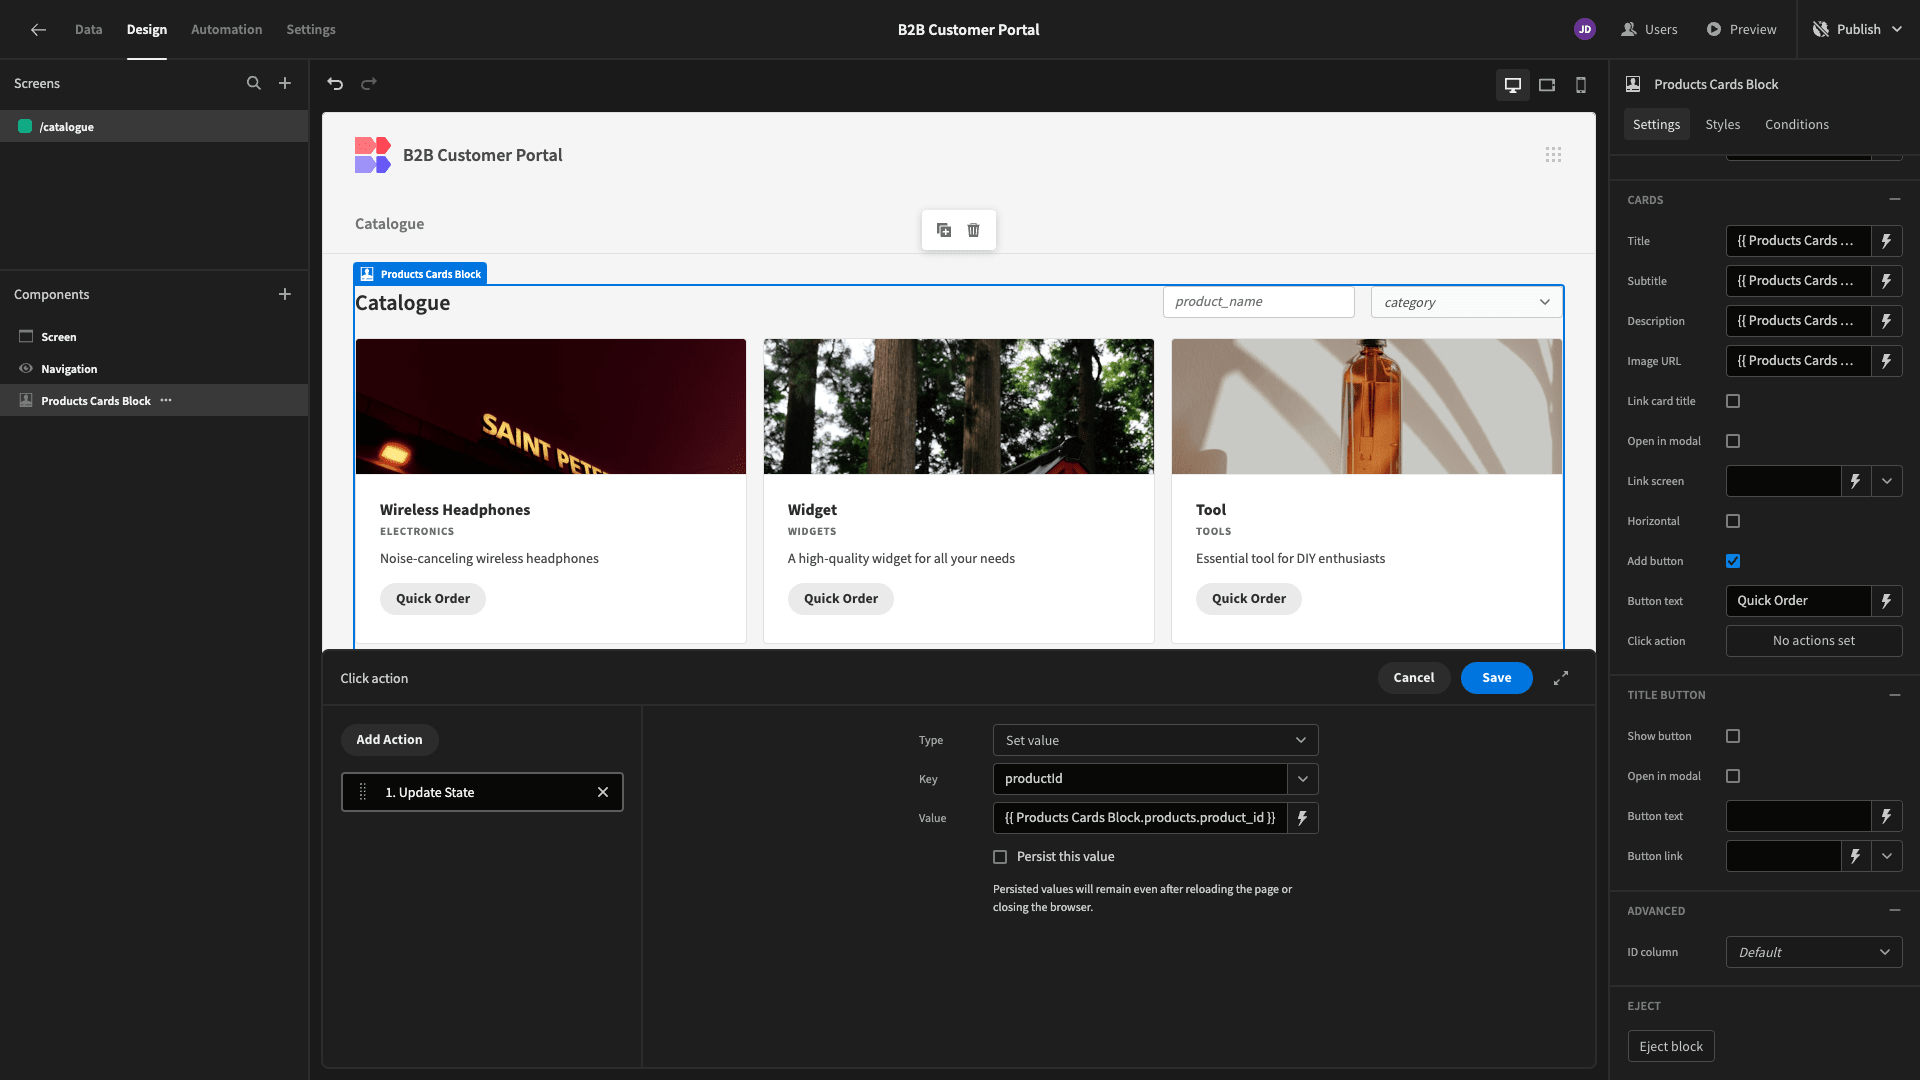Enable the Show button checkbox

(1733, 736)
